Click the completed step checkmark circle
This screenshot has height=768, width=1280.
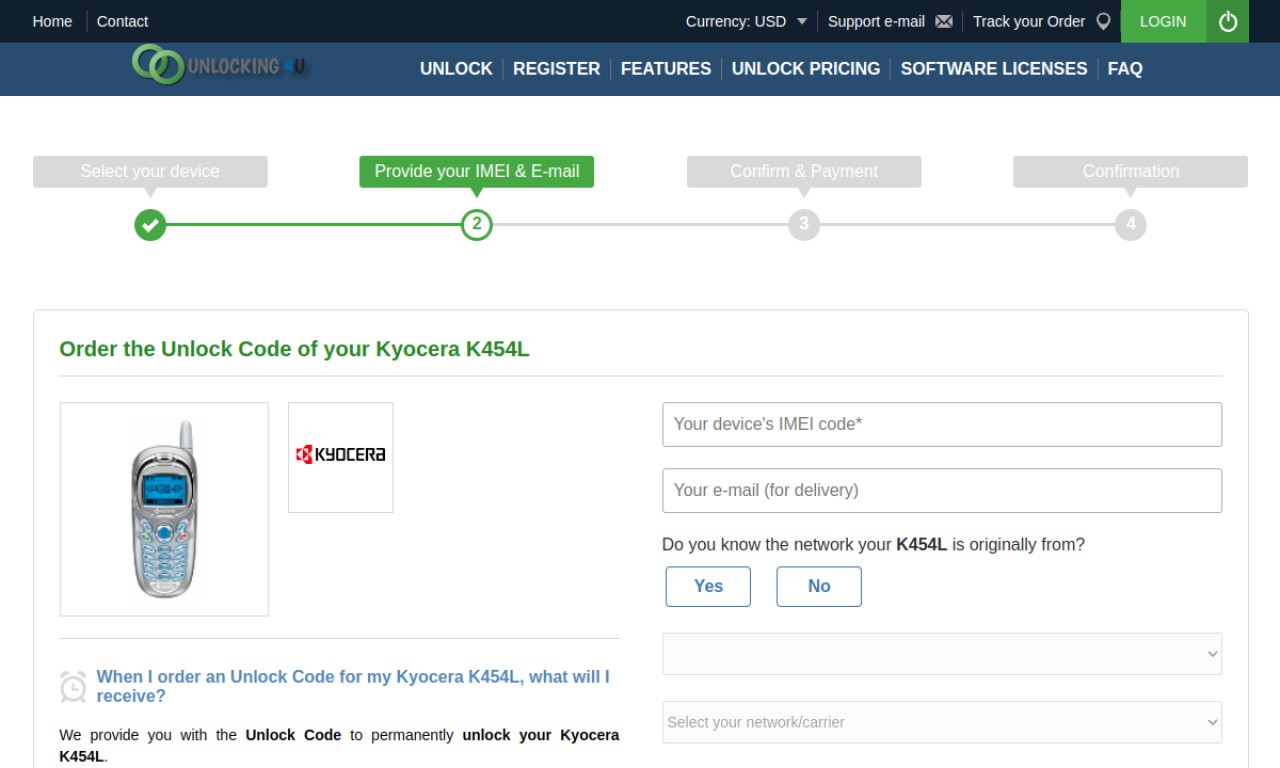click(x=150, y=225)
